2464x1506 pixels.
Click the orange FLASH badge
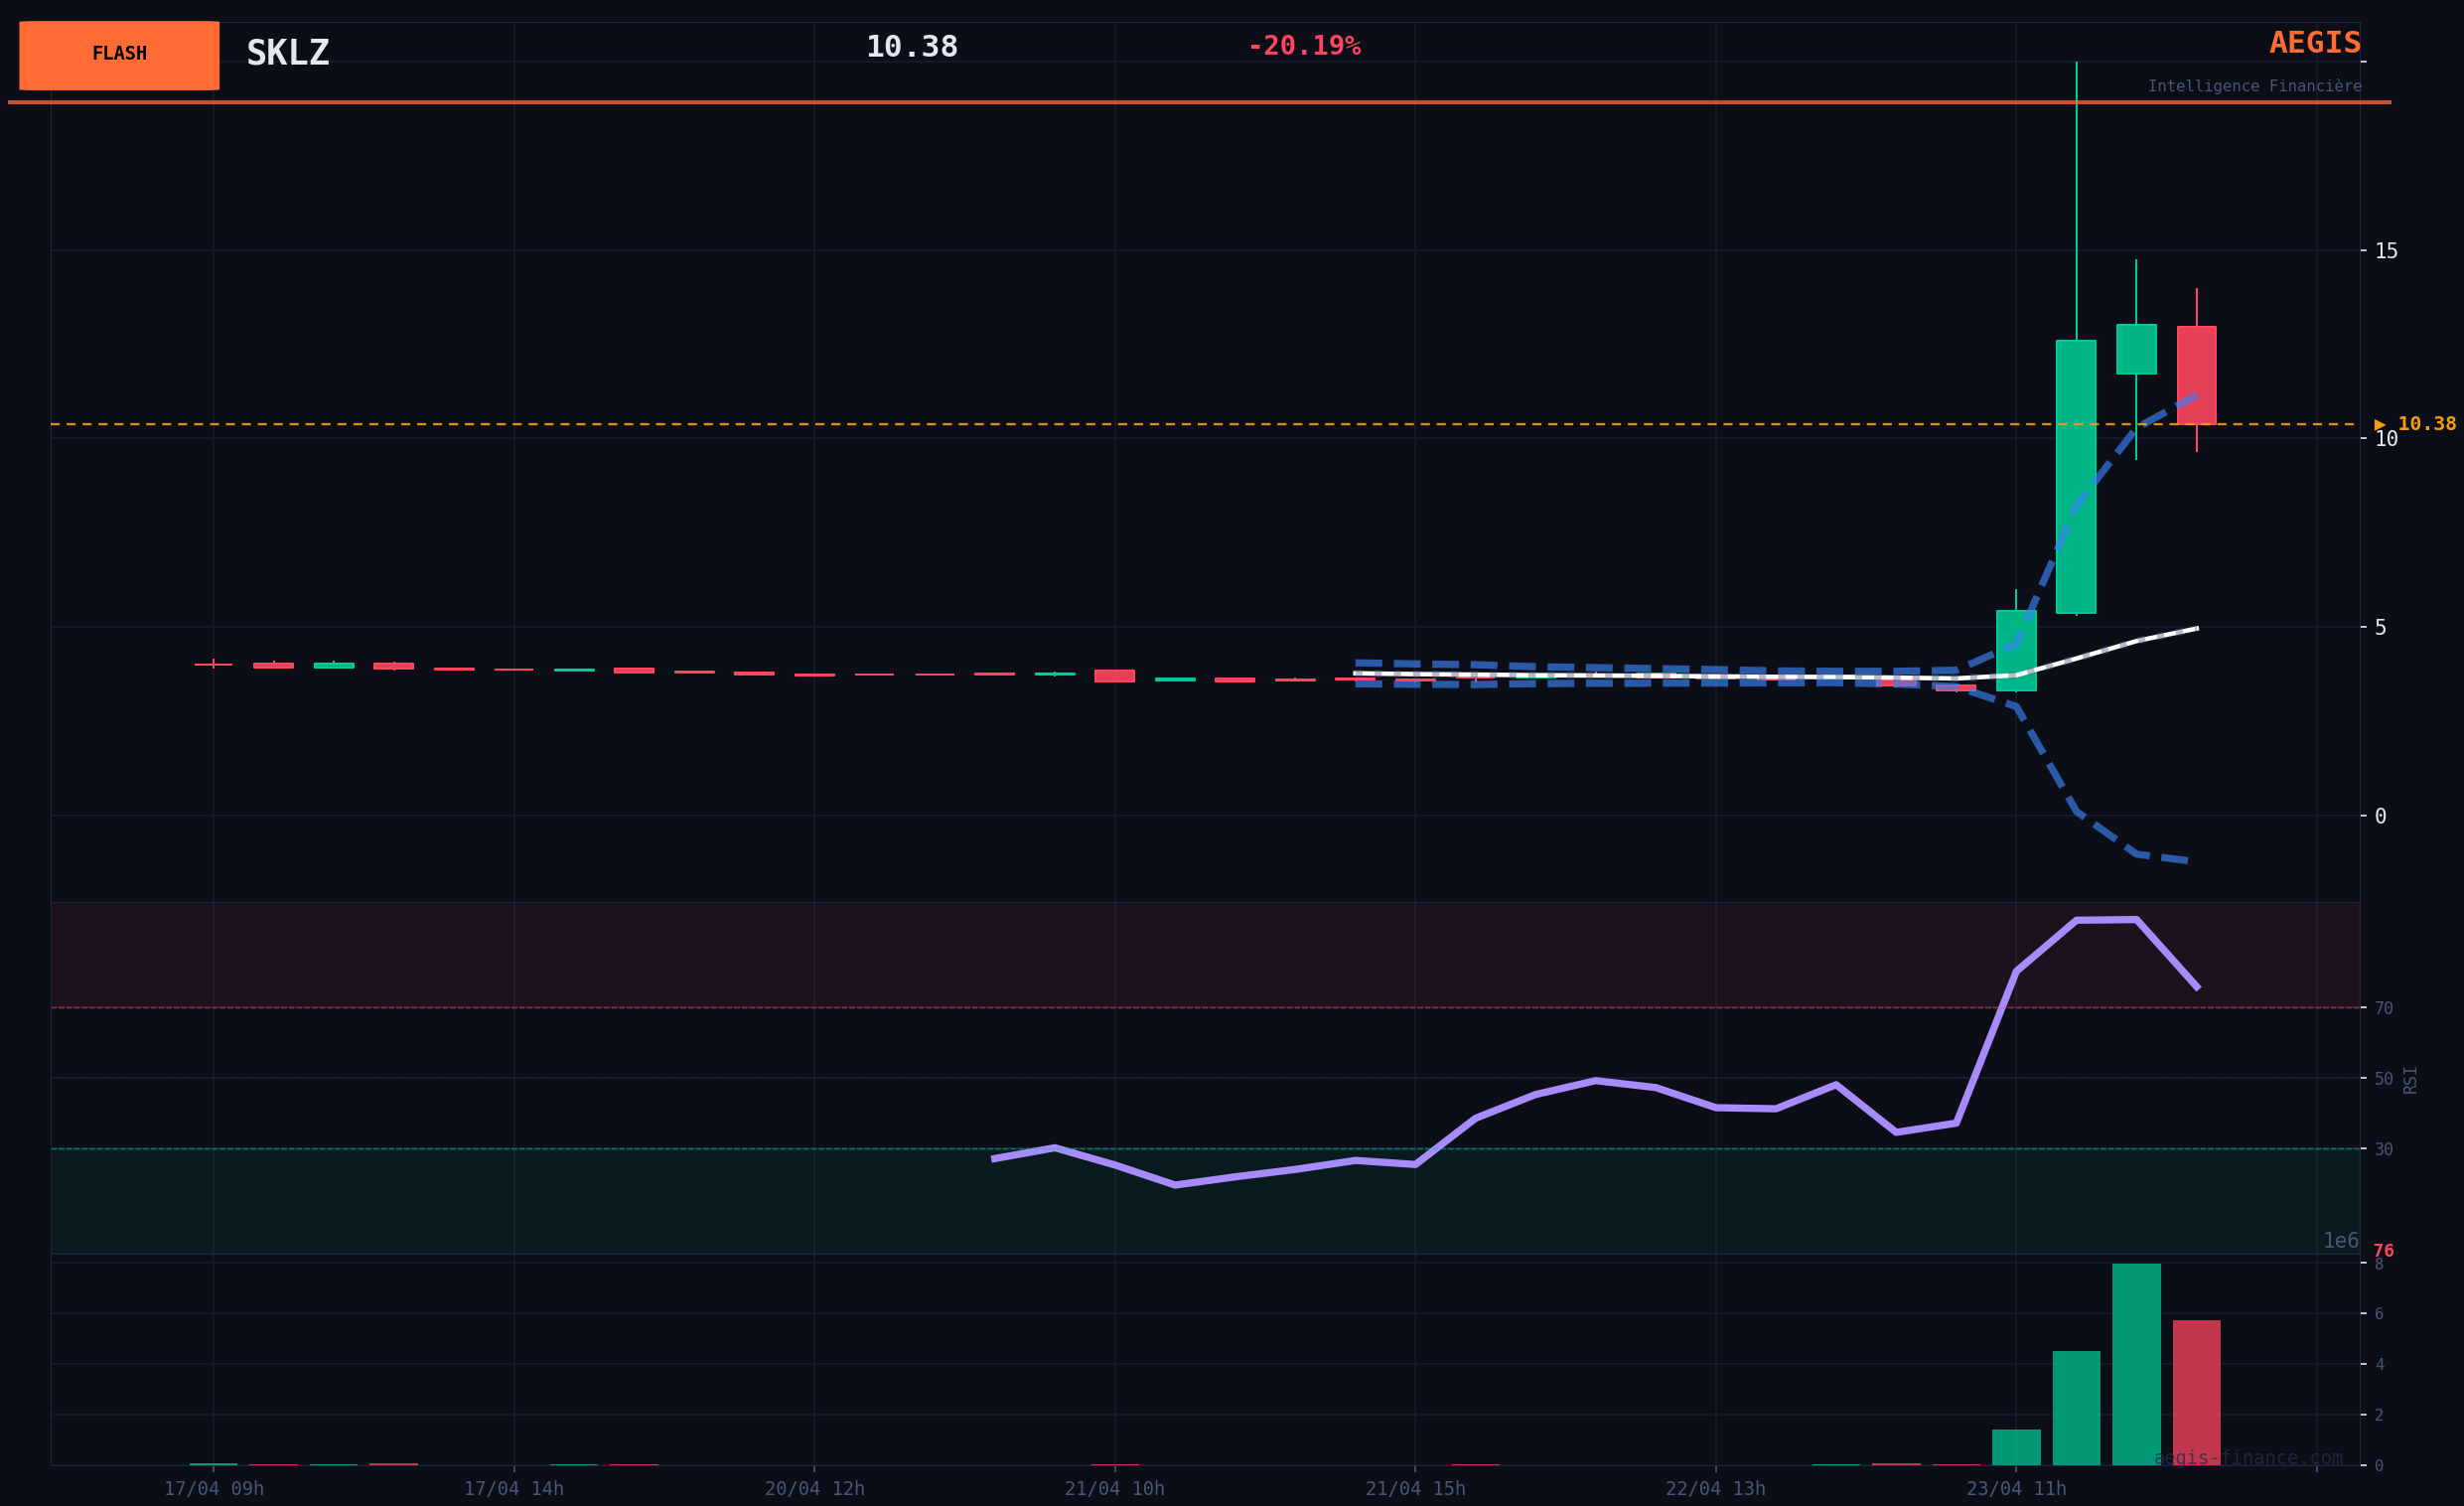tap(119, 55)
